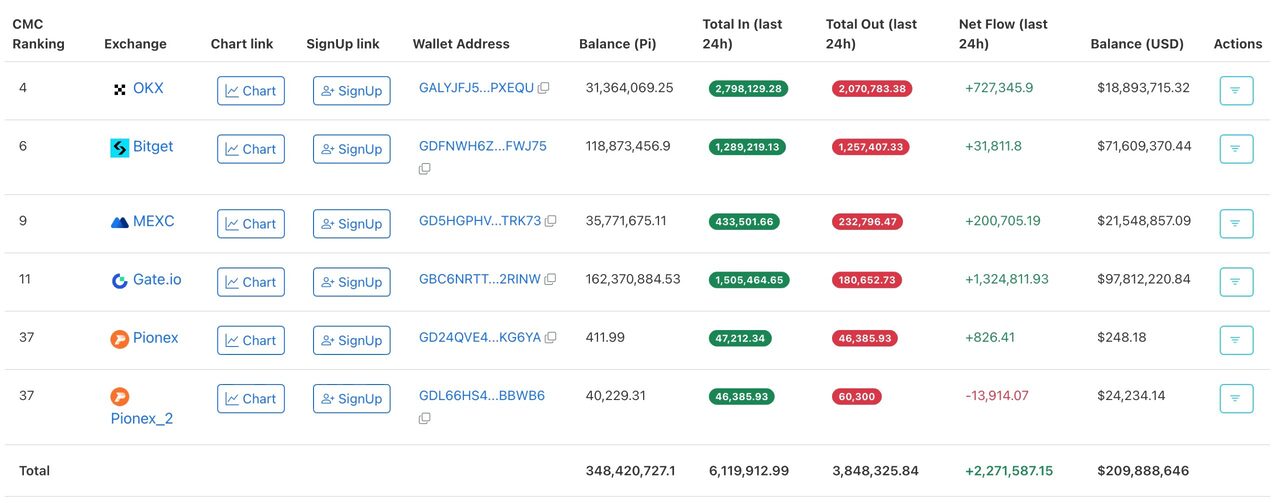1280x503 pixels.
Task: Open wallet address GALYJFJ5...PXEQU
Action: click(x=476, y=88)
